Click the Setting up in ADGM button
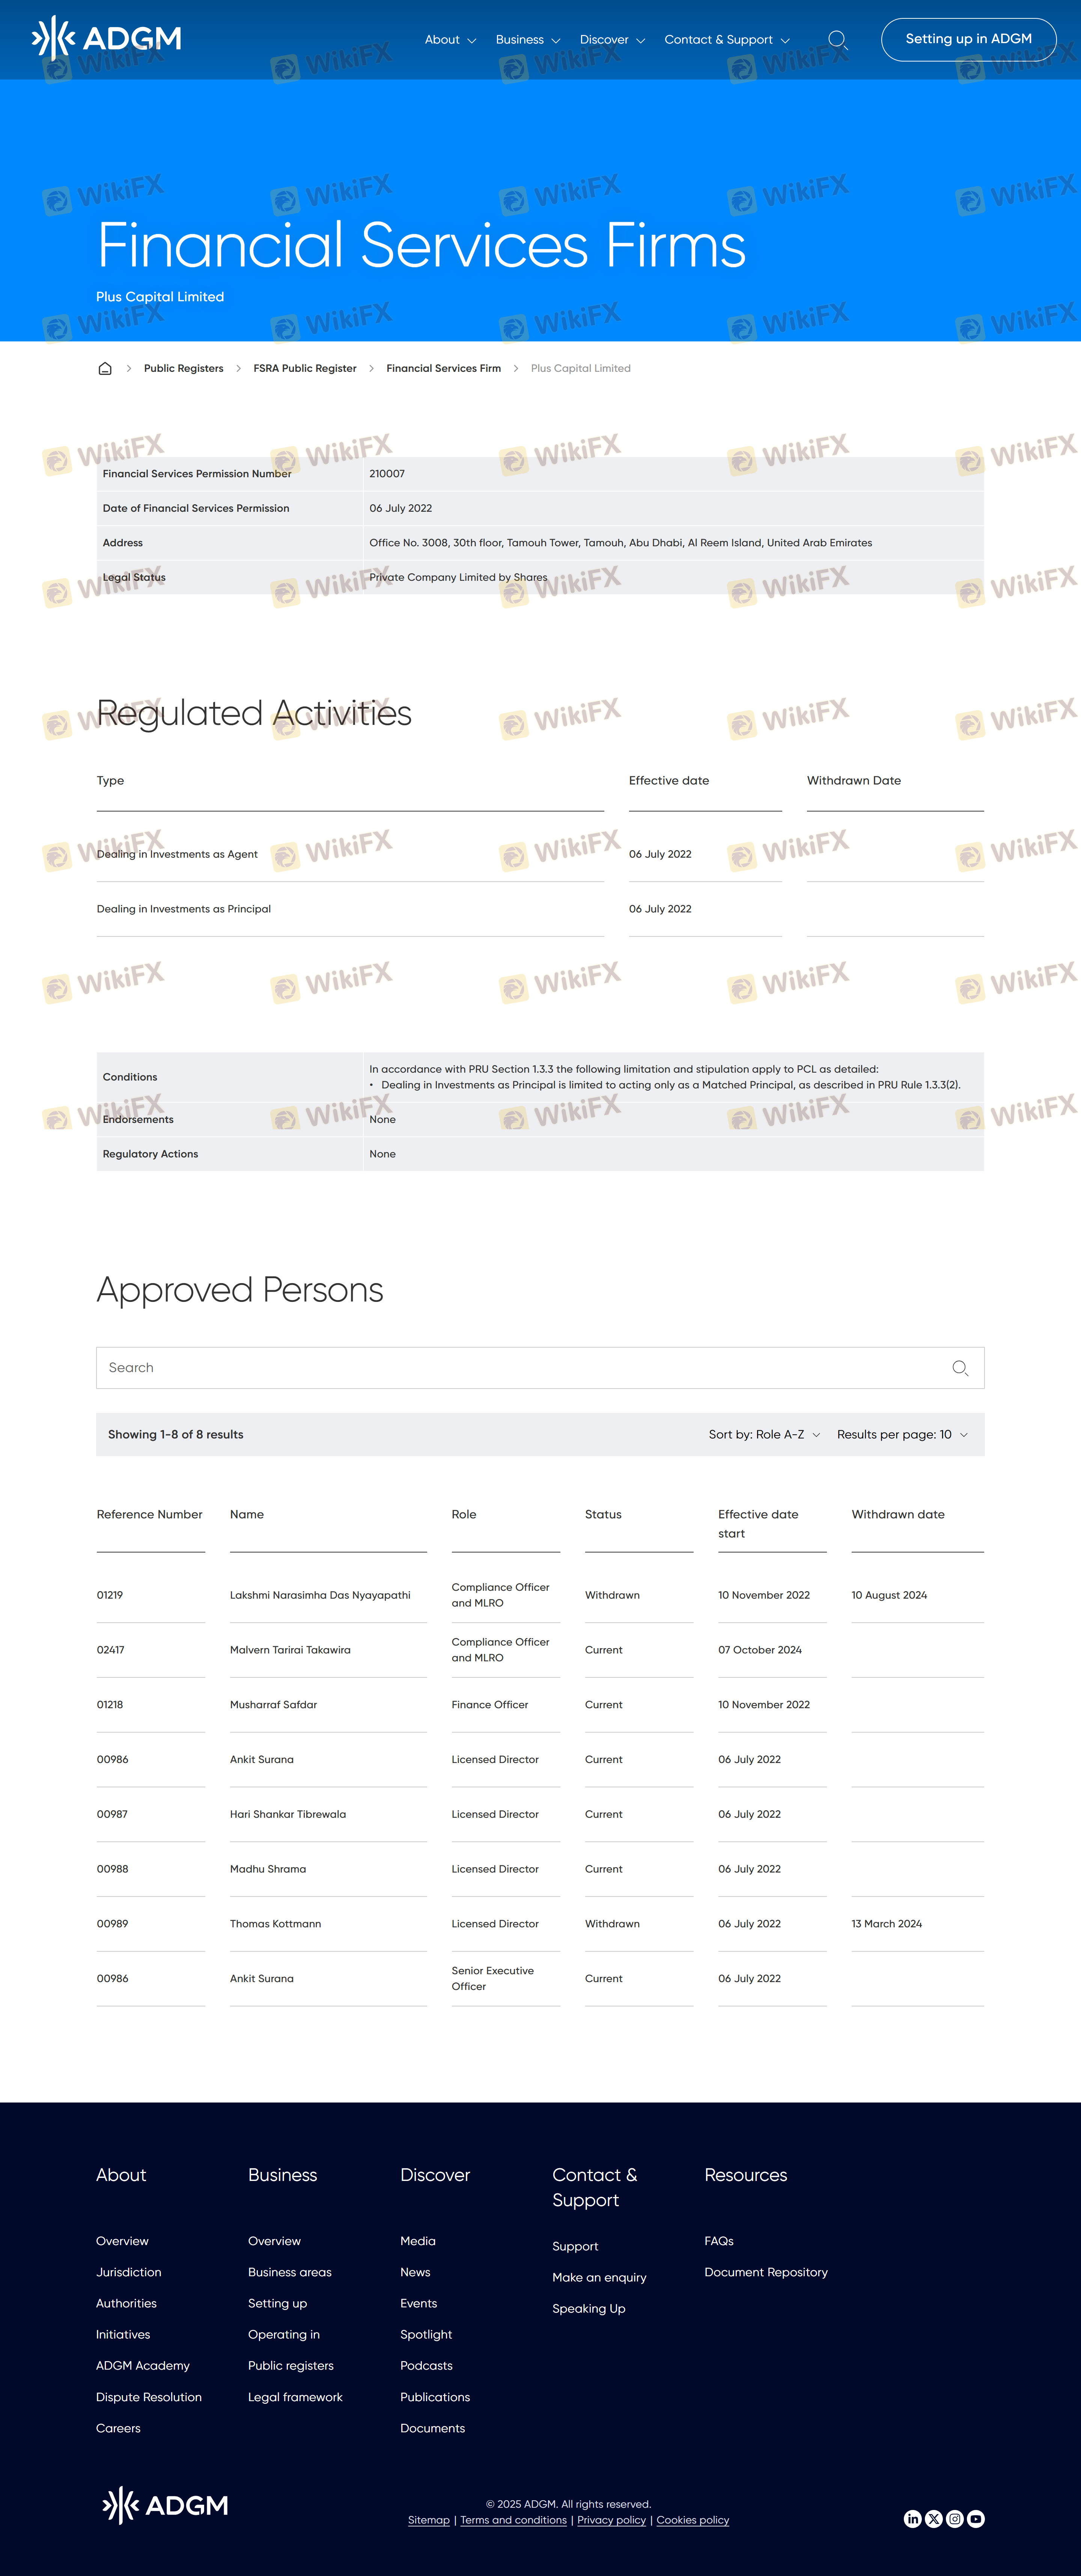The image size is (1081, 2576). point(968,39)
